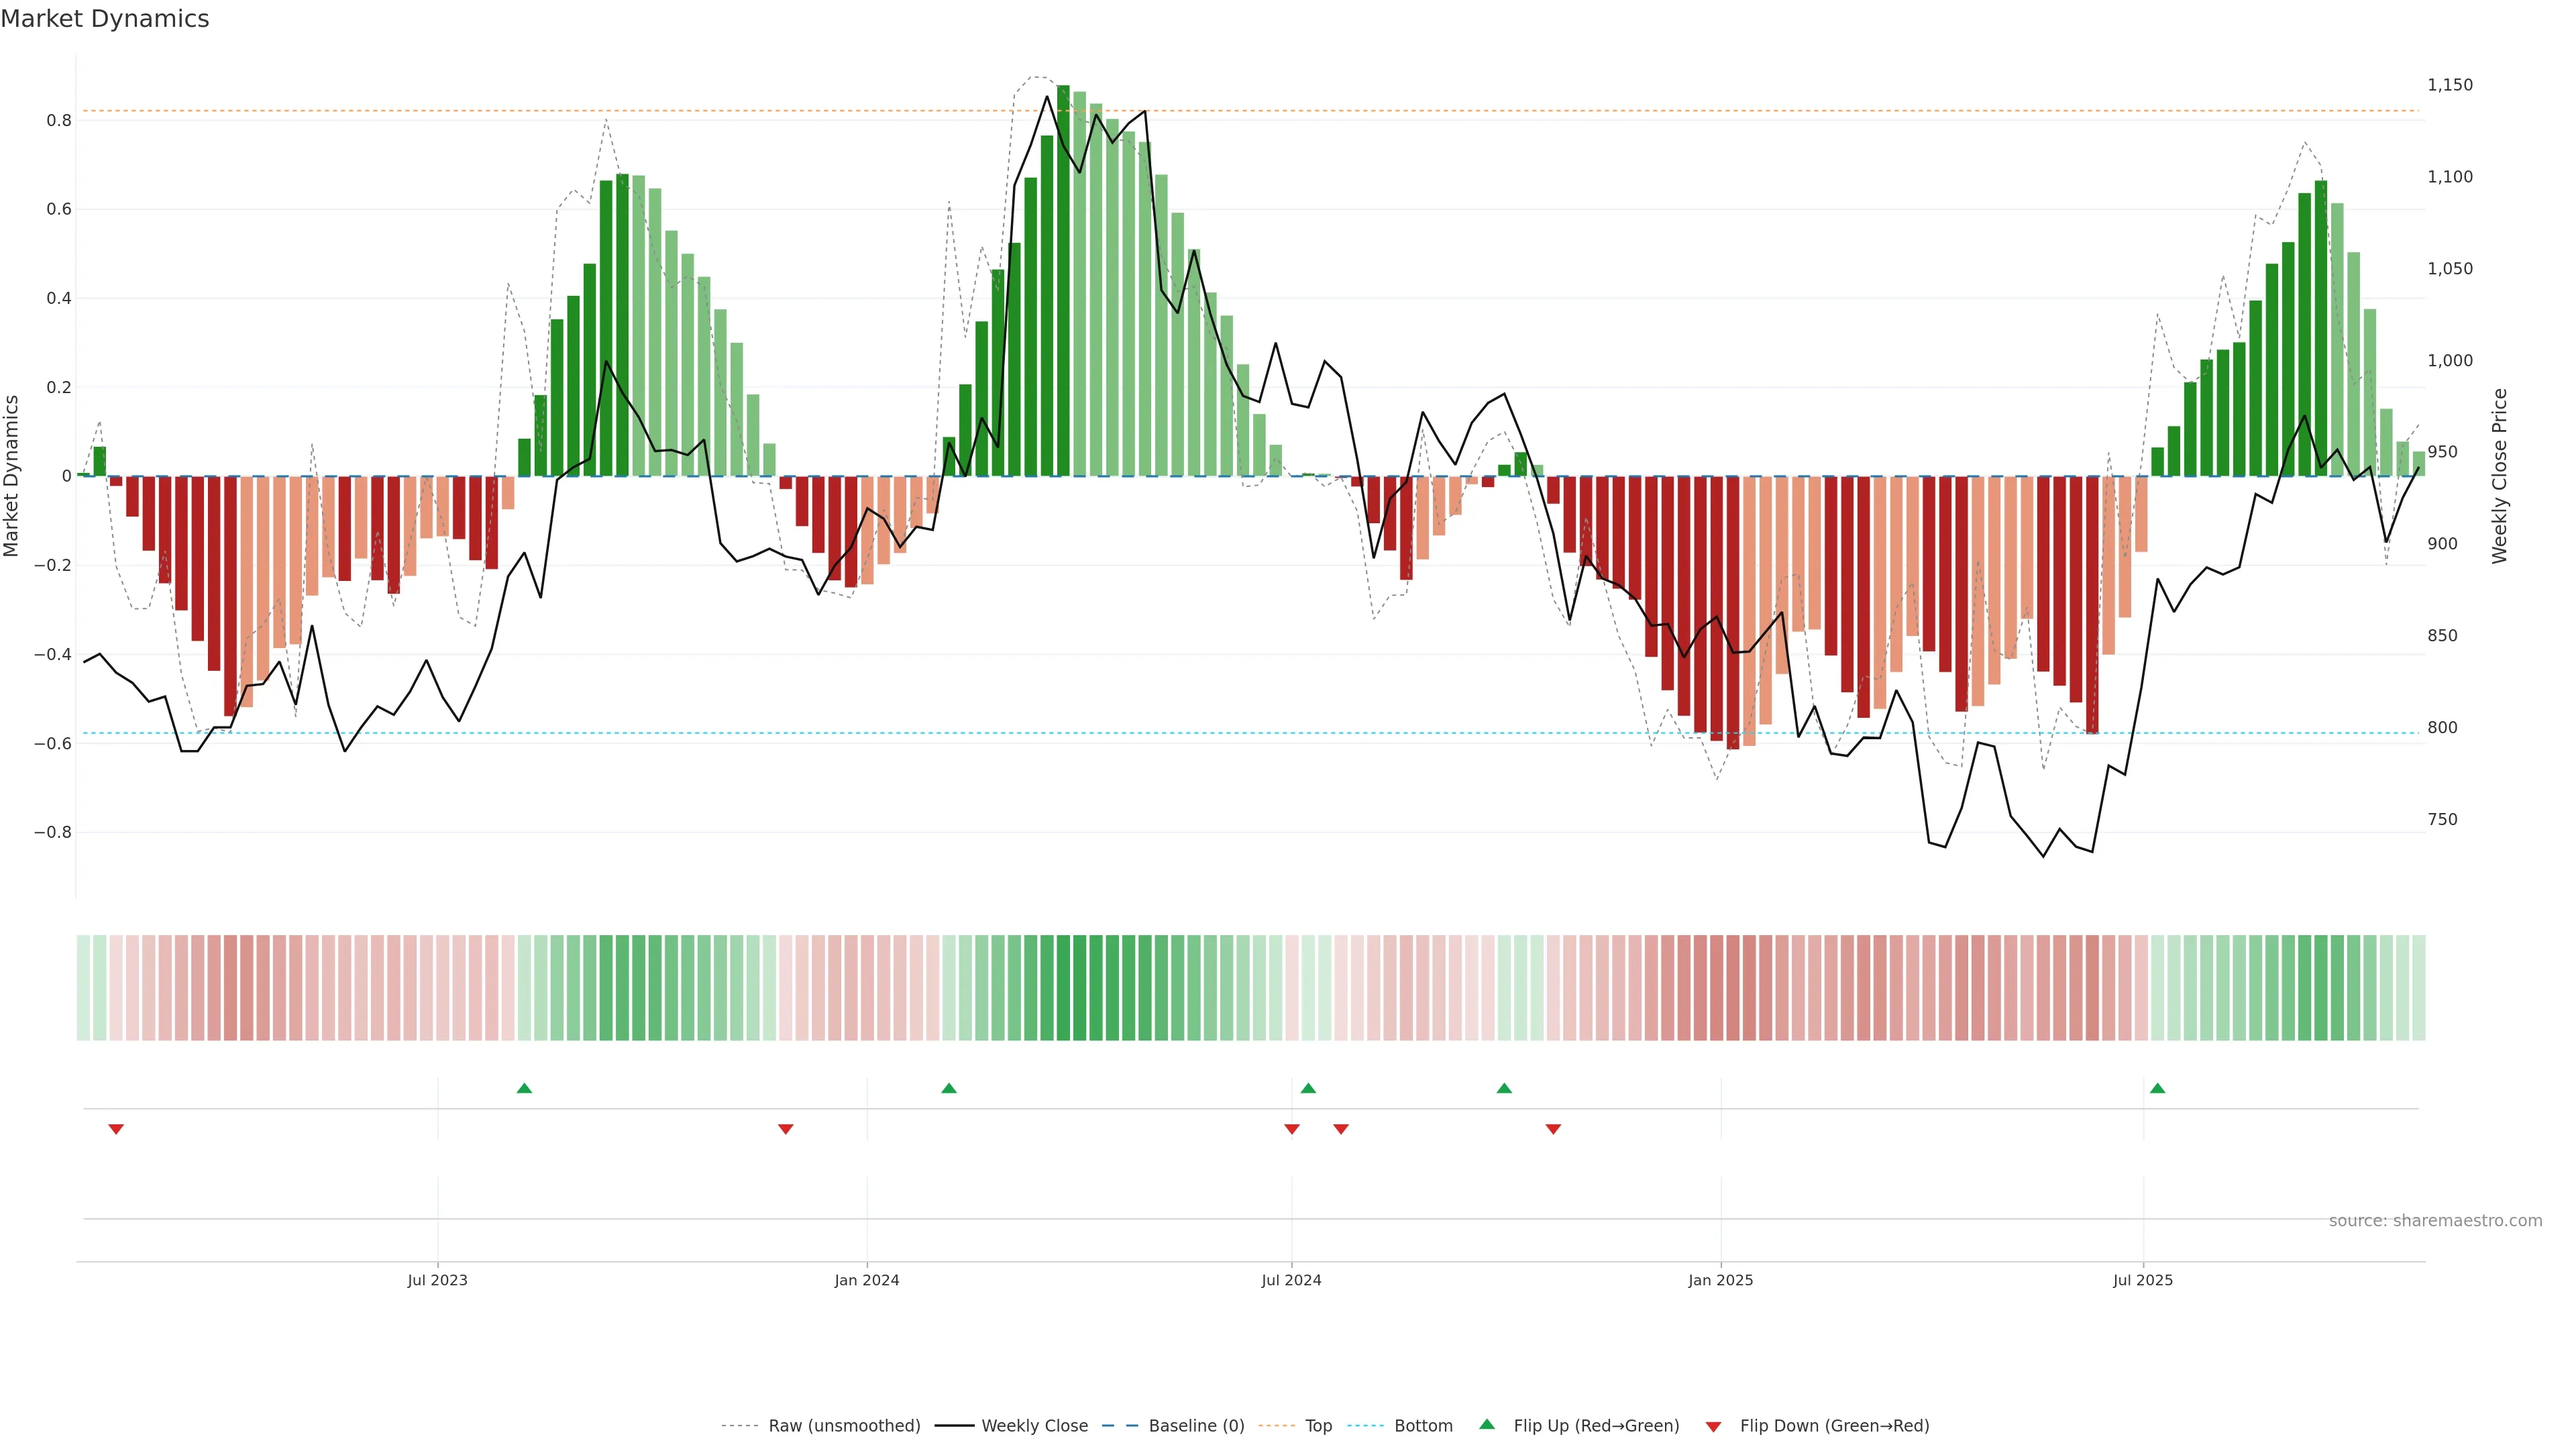Image resolution: width=2576 pixels, height=1449 pixels.
Task: Click green flip-up marker after Jul 2025
Action: pyautogui.click(x=2157, y=1088)
